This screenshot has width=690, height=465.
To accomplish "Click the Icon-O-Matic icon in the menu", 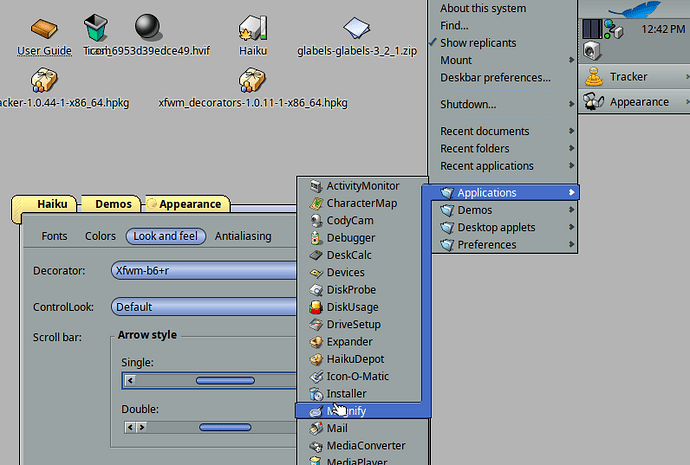I will pyautogui.click(x=316, y=377).
